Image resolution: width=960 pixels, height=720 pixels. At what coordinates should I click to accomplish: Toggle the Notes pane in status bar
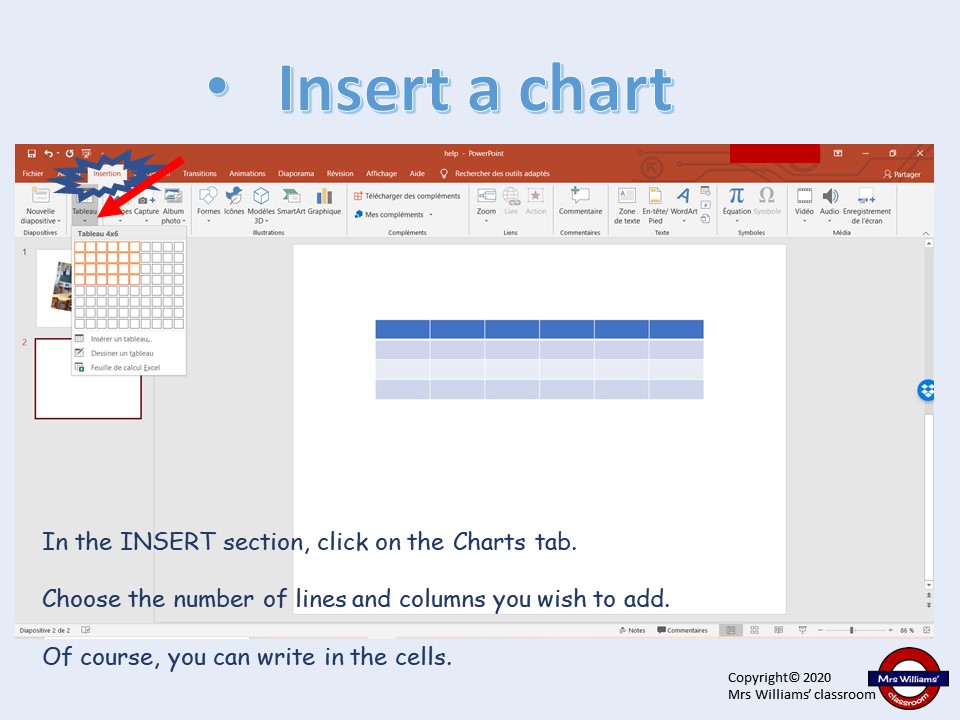coord(632,630)
